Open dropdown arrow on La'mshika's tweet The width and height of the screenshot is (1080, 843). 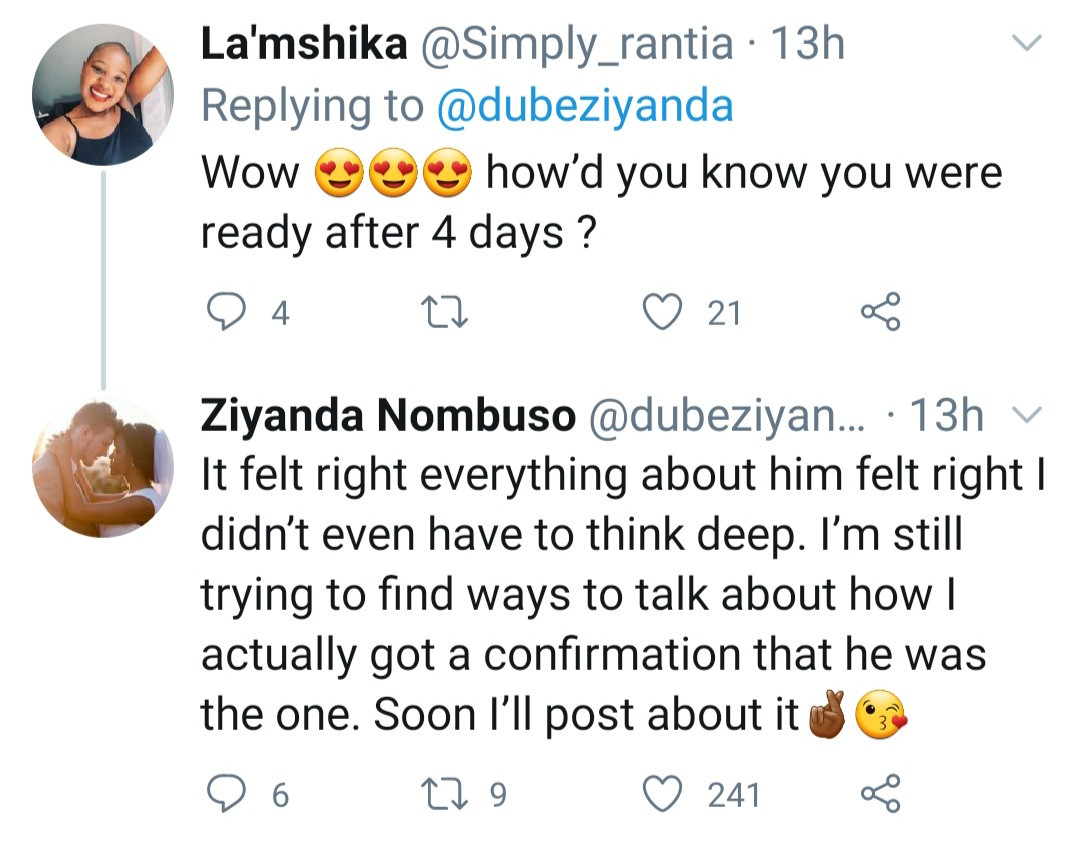(1028, 44)
